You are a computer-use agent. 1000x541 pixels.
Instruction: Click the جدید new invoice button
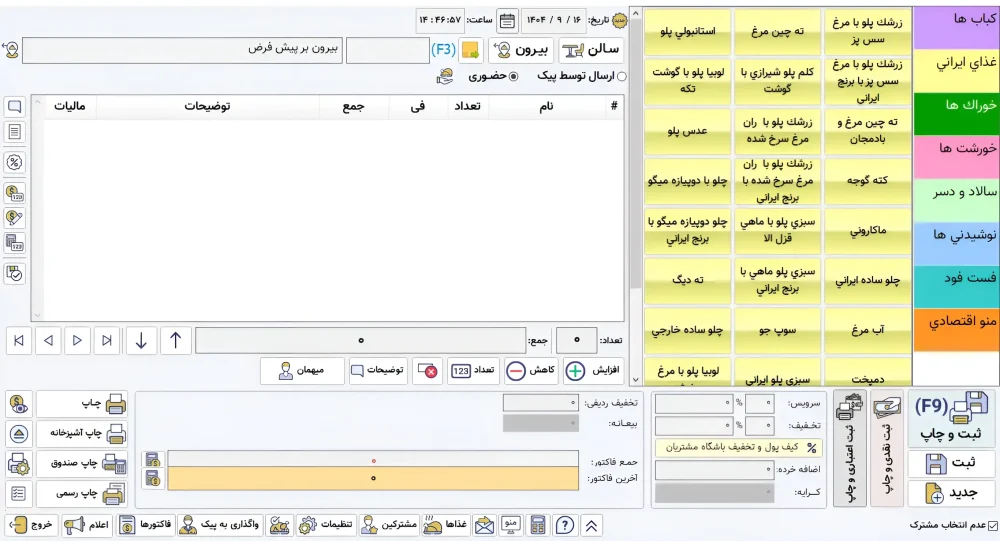coord(951,493)
